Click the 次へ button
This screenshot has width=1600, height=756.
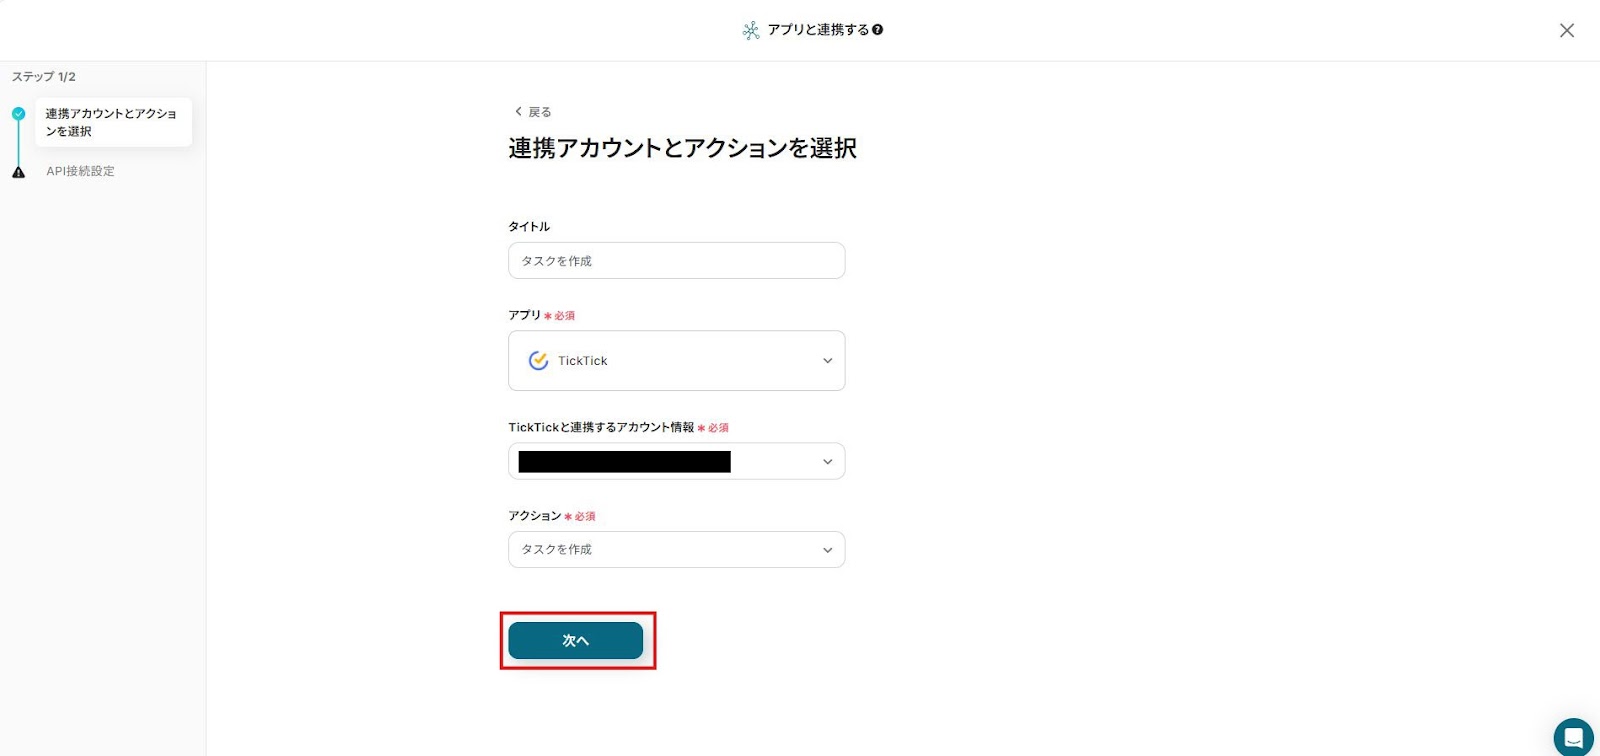pos(575,641)
